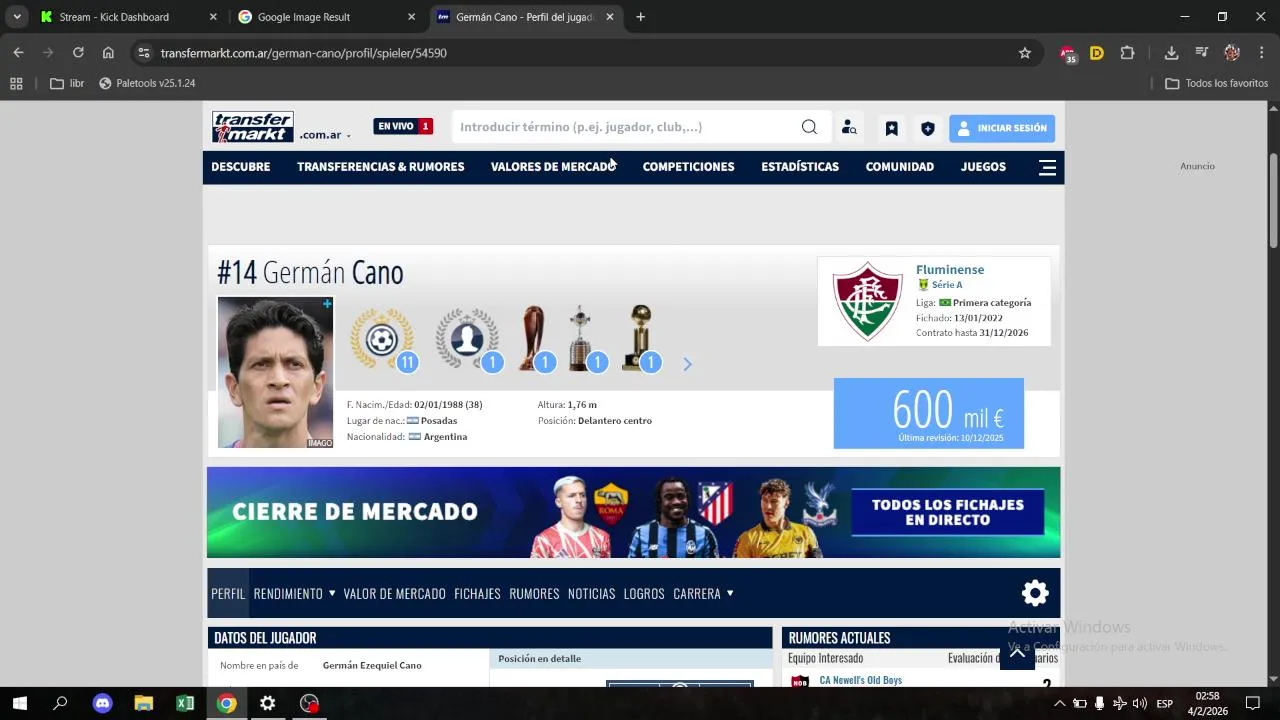Click the Fluminense club crest

tap(867, 301)
